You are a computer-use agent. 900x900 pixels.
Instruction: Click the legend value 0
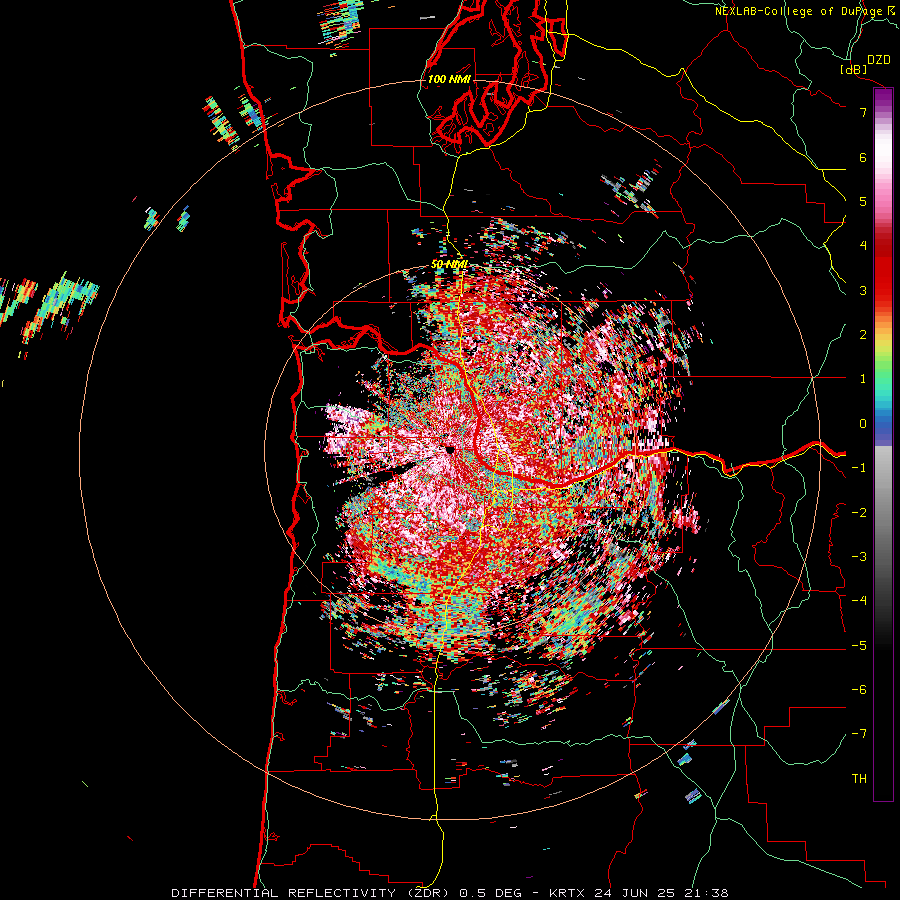click(x=863, y=424)
